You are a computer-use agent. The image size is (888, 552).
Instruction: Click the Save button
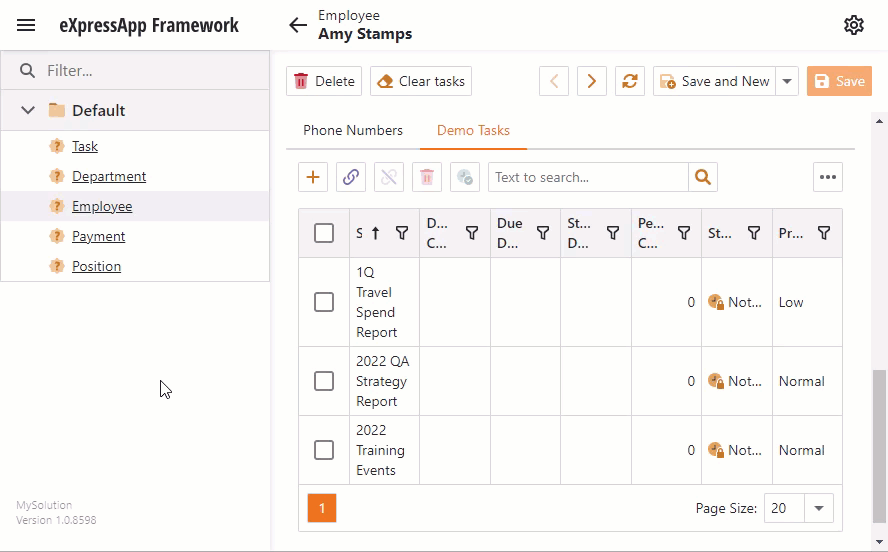839,81
